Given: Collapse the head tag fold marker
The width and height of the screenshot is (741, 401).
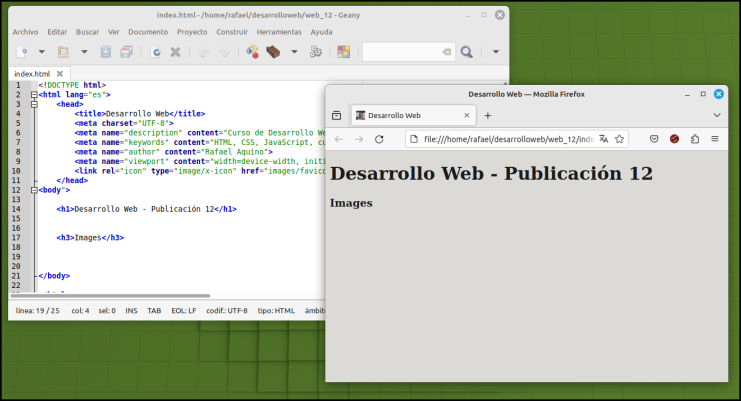Looking at the screenshot, I should point(34,104).
